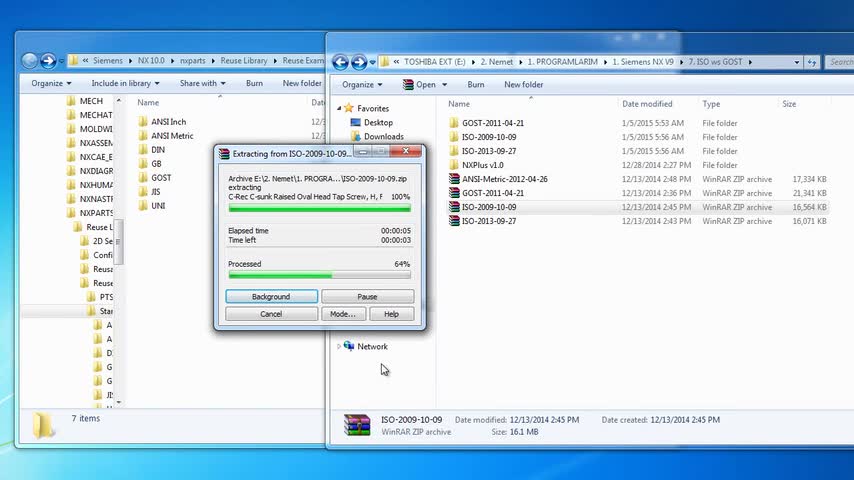Click the Favorites star icon
This screenshot has width=854, height=480.
pos(349,108)
